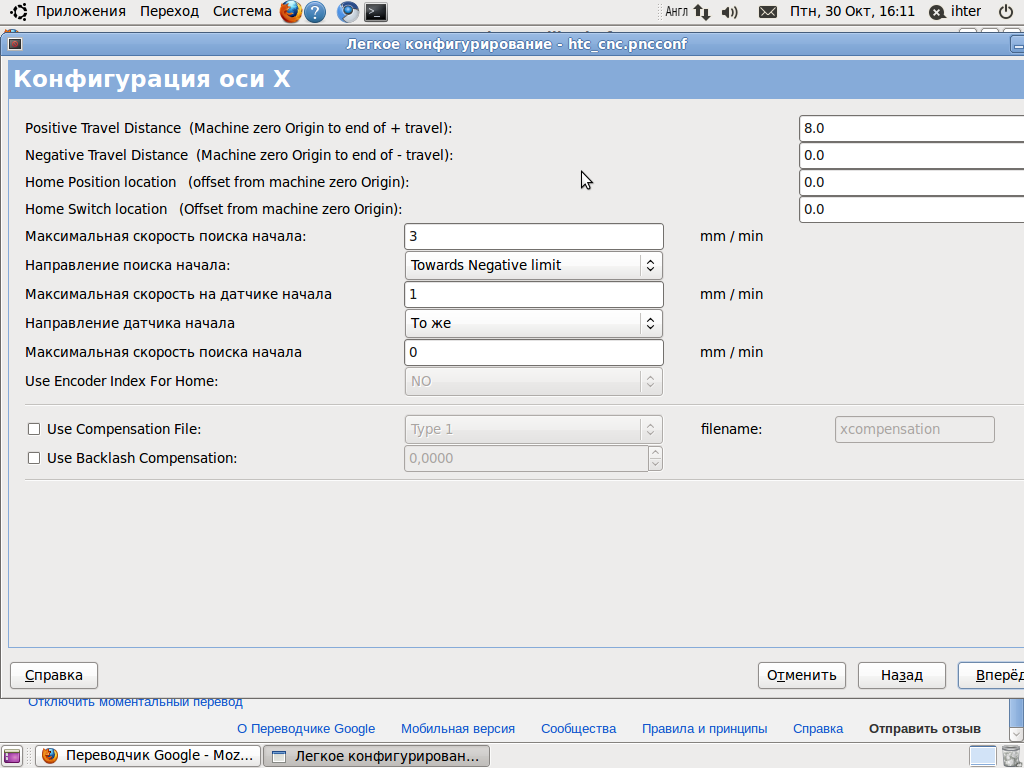The image size is (1024, 768).
Task: Click the home sensor speed field containing 1
Action: pyautogui.click(x=534, y=295)
